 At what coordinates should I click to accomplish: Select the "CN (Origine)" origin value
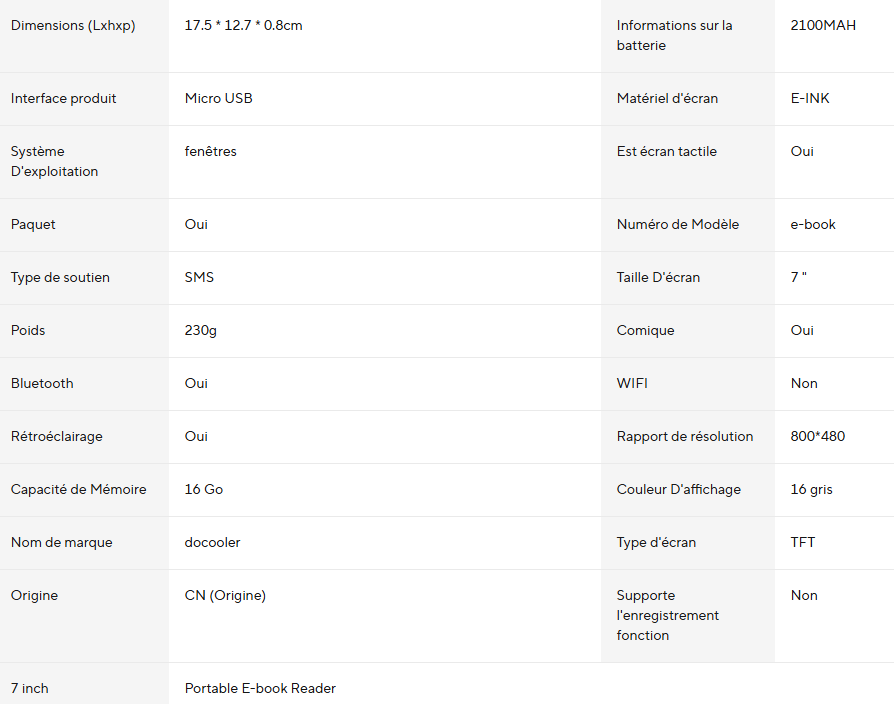(x=225, y=596)
